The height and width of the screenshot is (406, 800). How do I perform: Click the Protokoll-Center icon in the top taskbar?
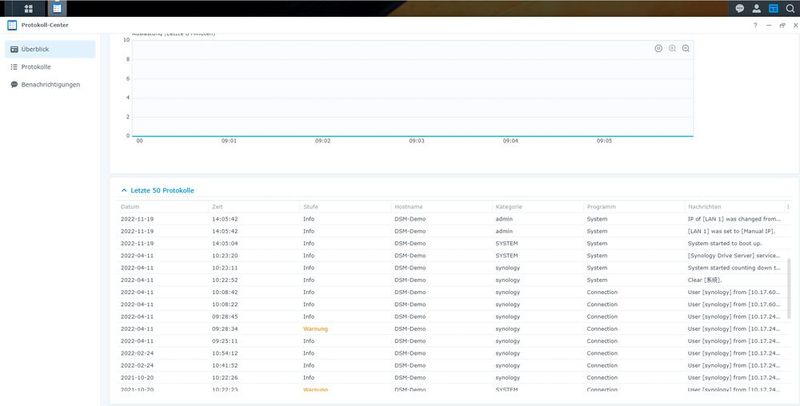[57, 8]
